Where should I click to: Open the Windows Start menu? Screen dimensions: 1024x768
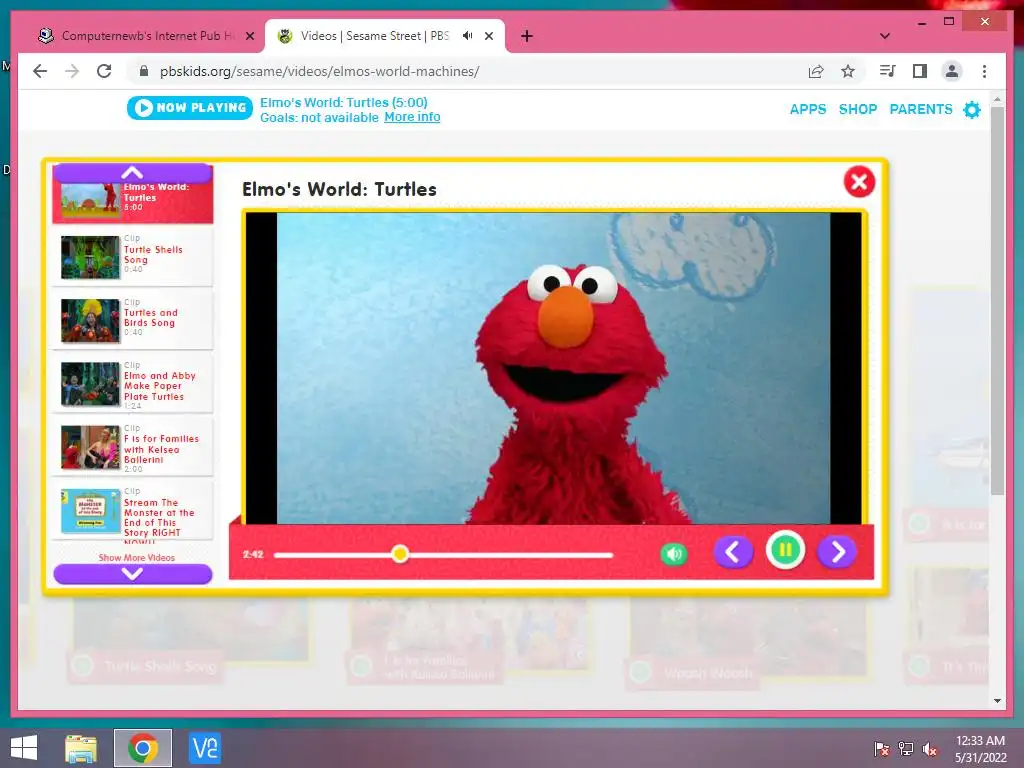[x=24, y=748]
